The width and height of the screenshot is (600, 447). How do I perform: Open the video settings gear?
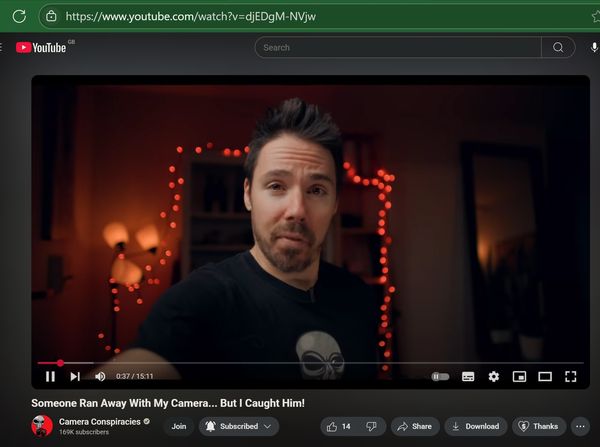(x=494, y=376)
